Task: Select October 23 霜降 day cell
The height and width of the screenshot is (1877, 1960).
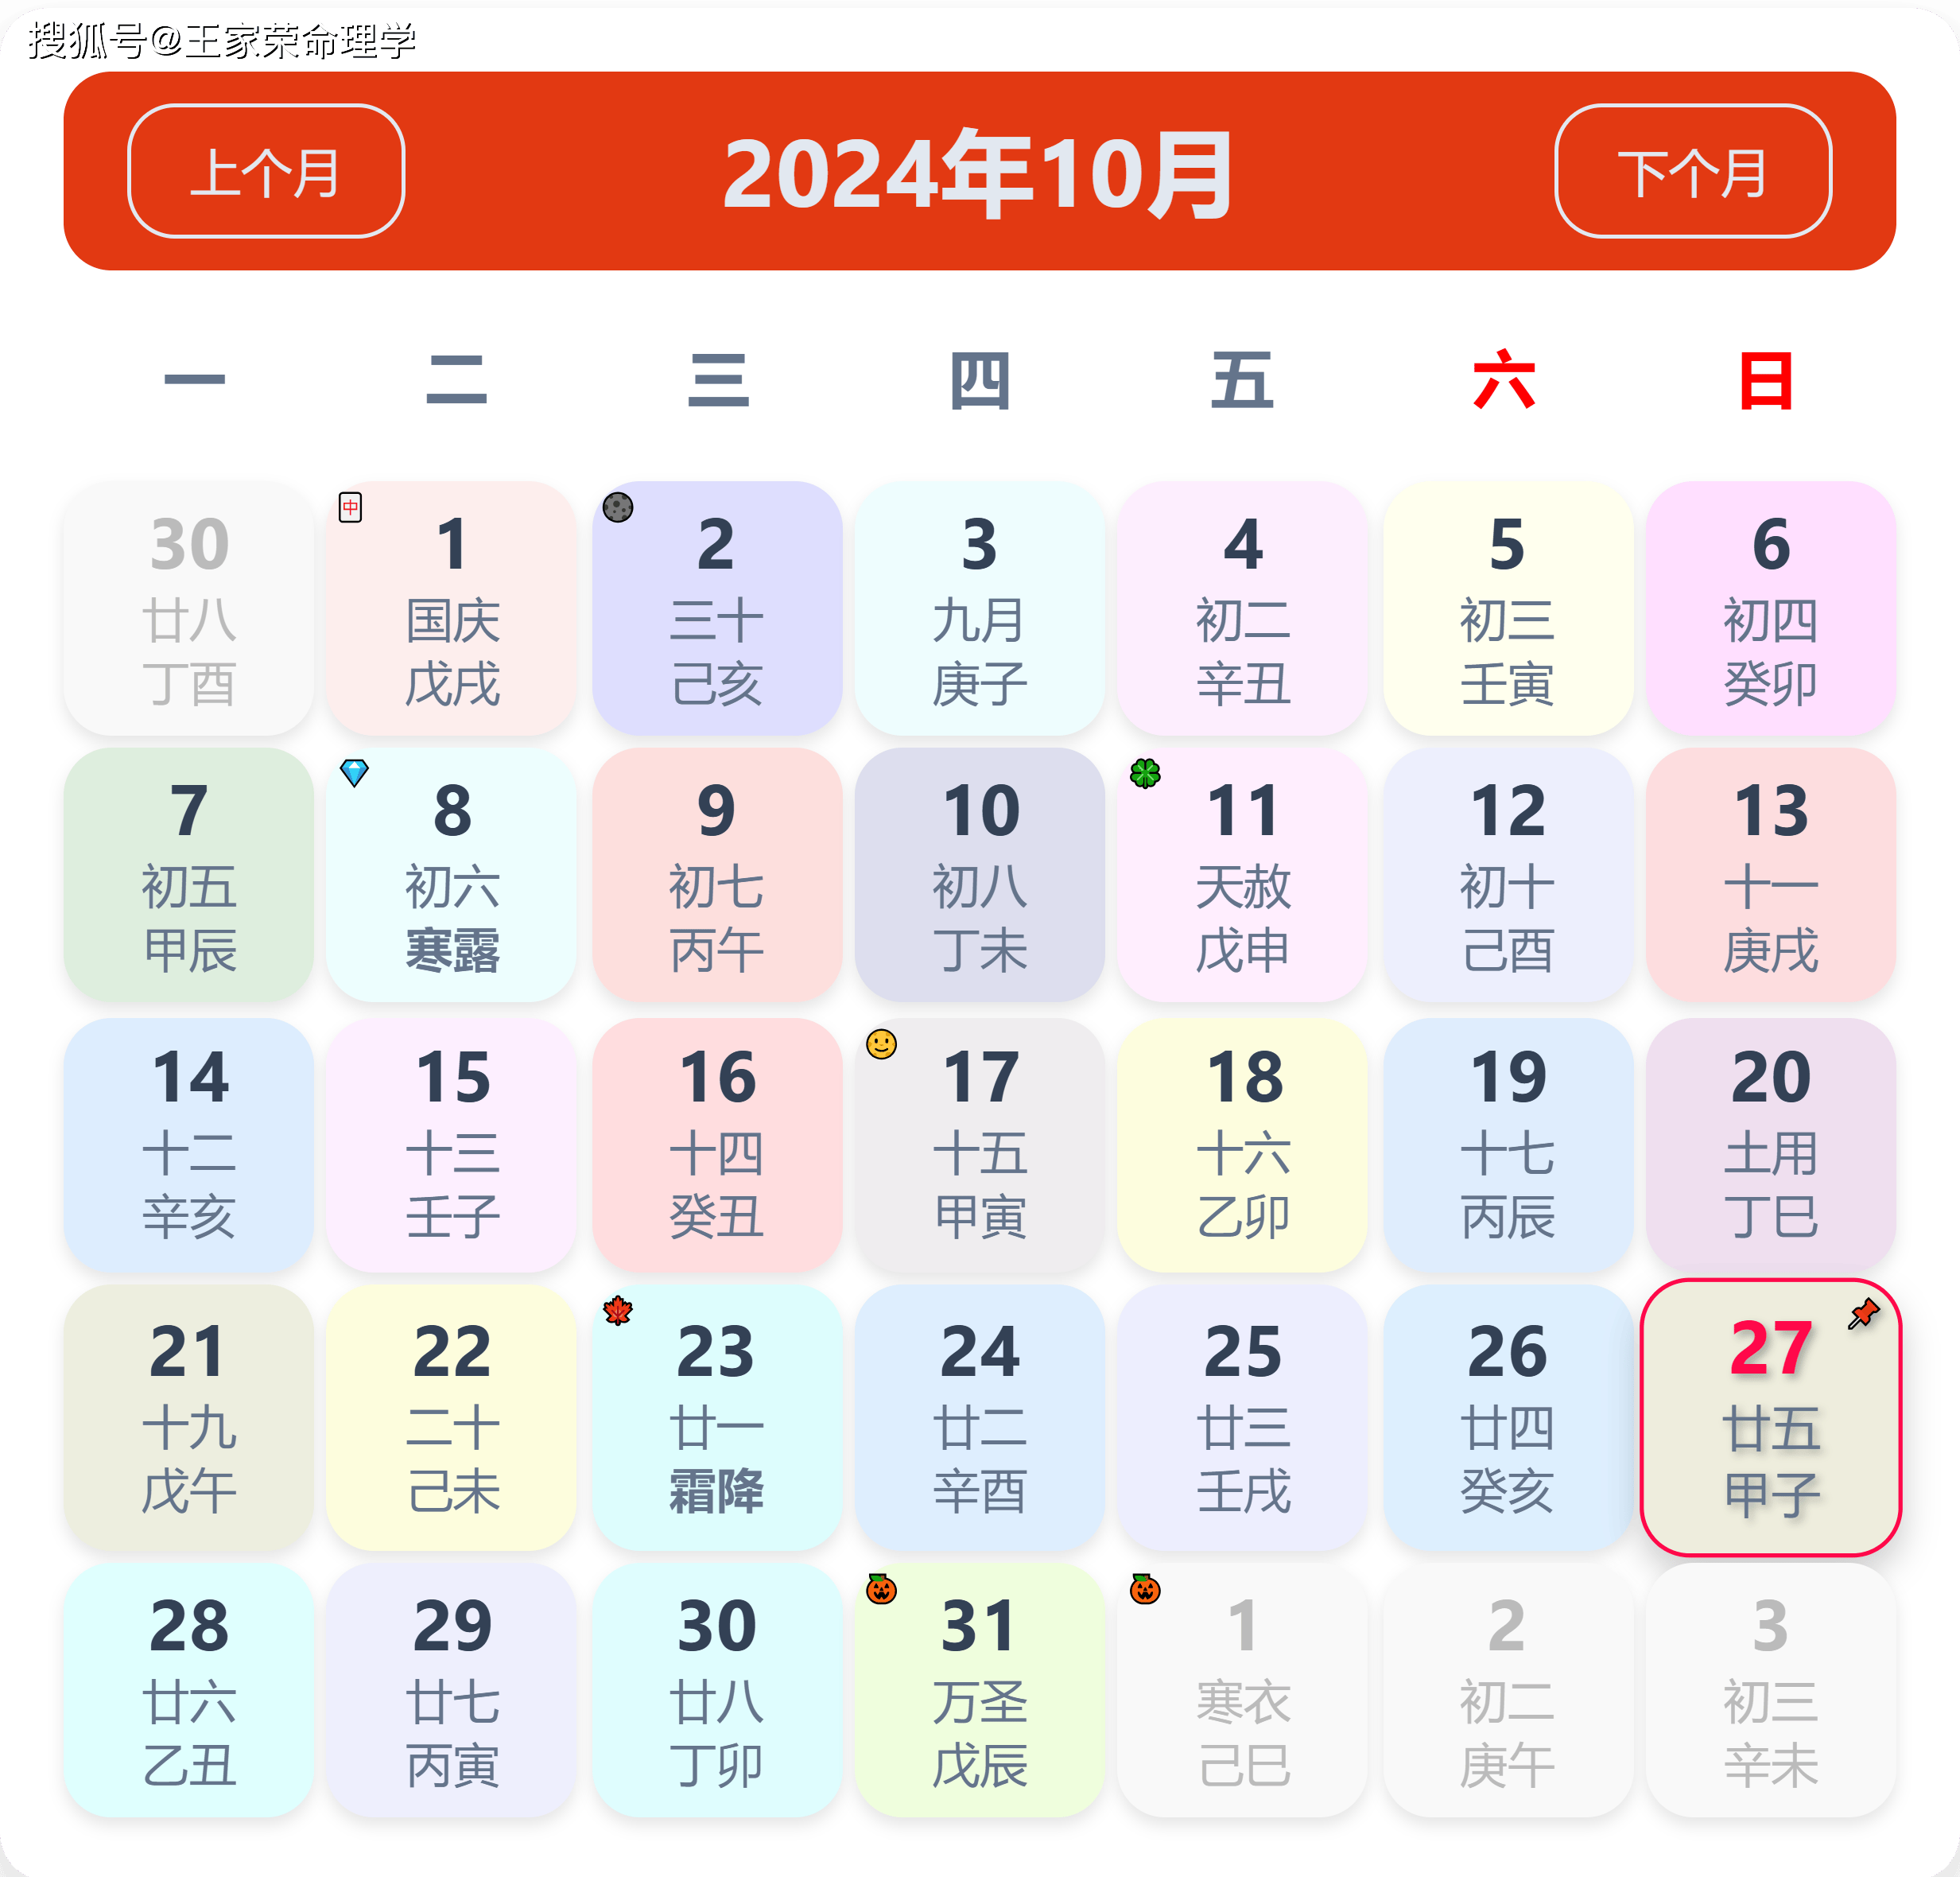Action: [717, 1418]
